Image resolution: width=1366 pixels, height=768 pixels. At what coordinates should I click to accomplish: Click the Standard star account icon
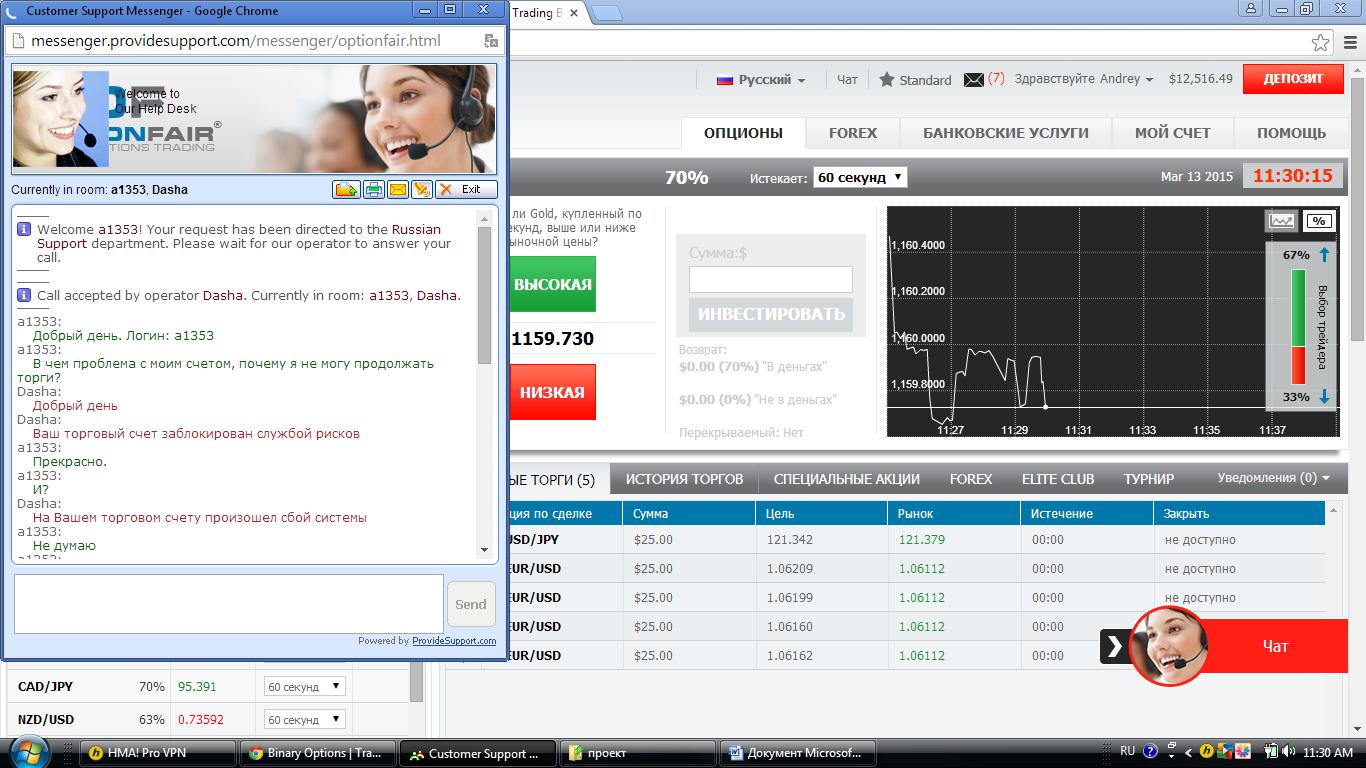[x=886, y=80]
